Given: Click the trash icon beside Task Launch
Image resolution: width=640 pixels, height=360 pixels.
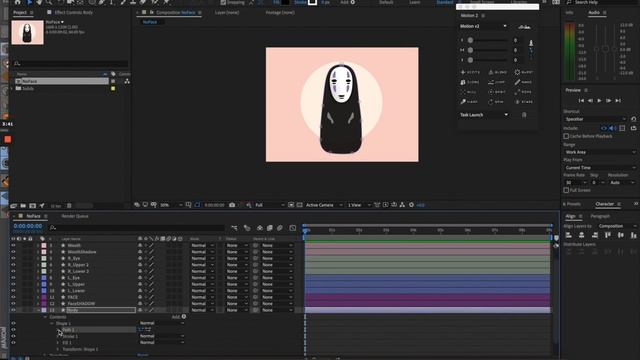Looking at the screenshot, I should [524, 115].
